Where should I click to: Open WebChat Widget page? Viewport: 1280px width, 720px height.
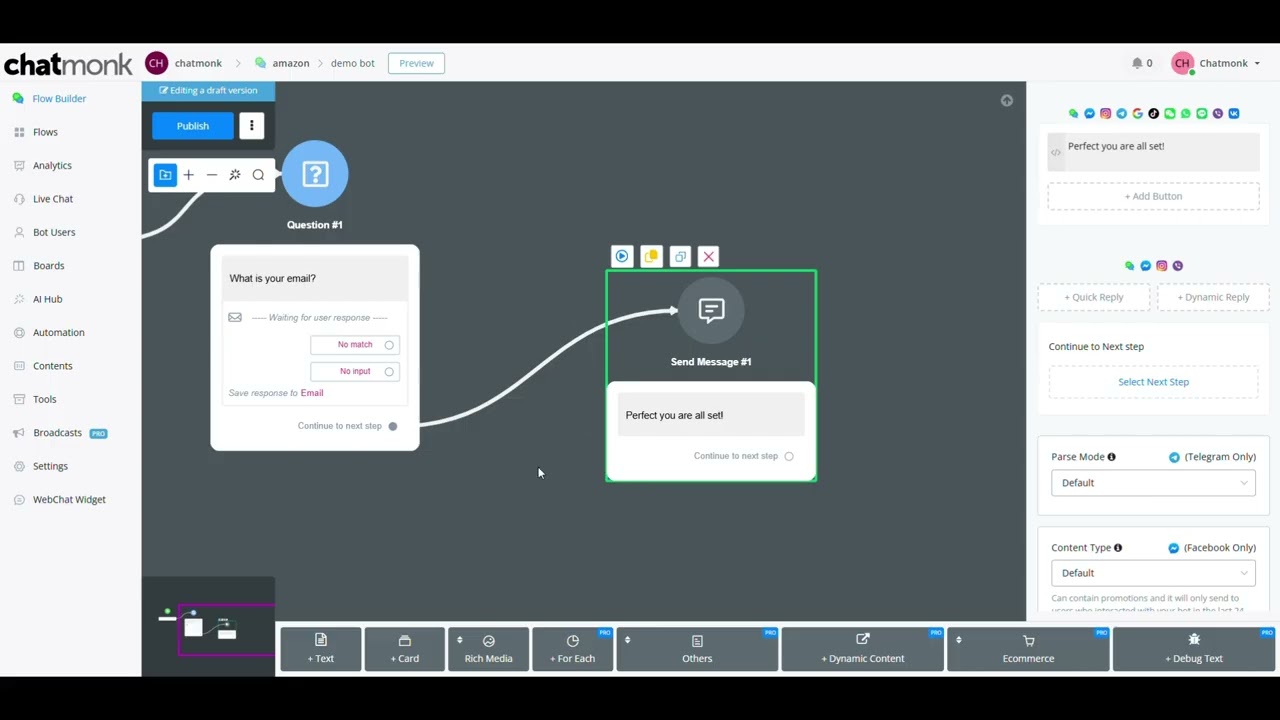[69, 499]
